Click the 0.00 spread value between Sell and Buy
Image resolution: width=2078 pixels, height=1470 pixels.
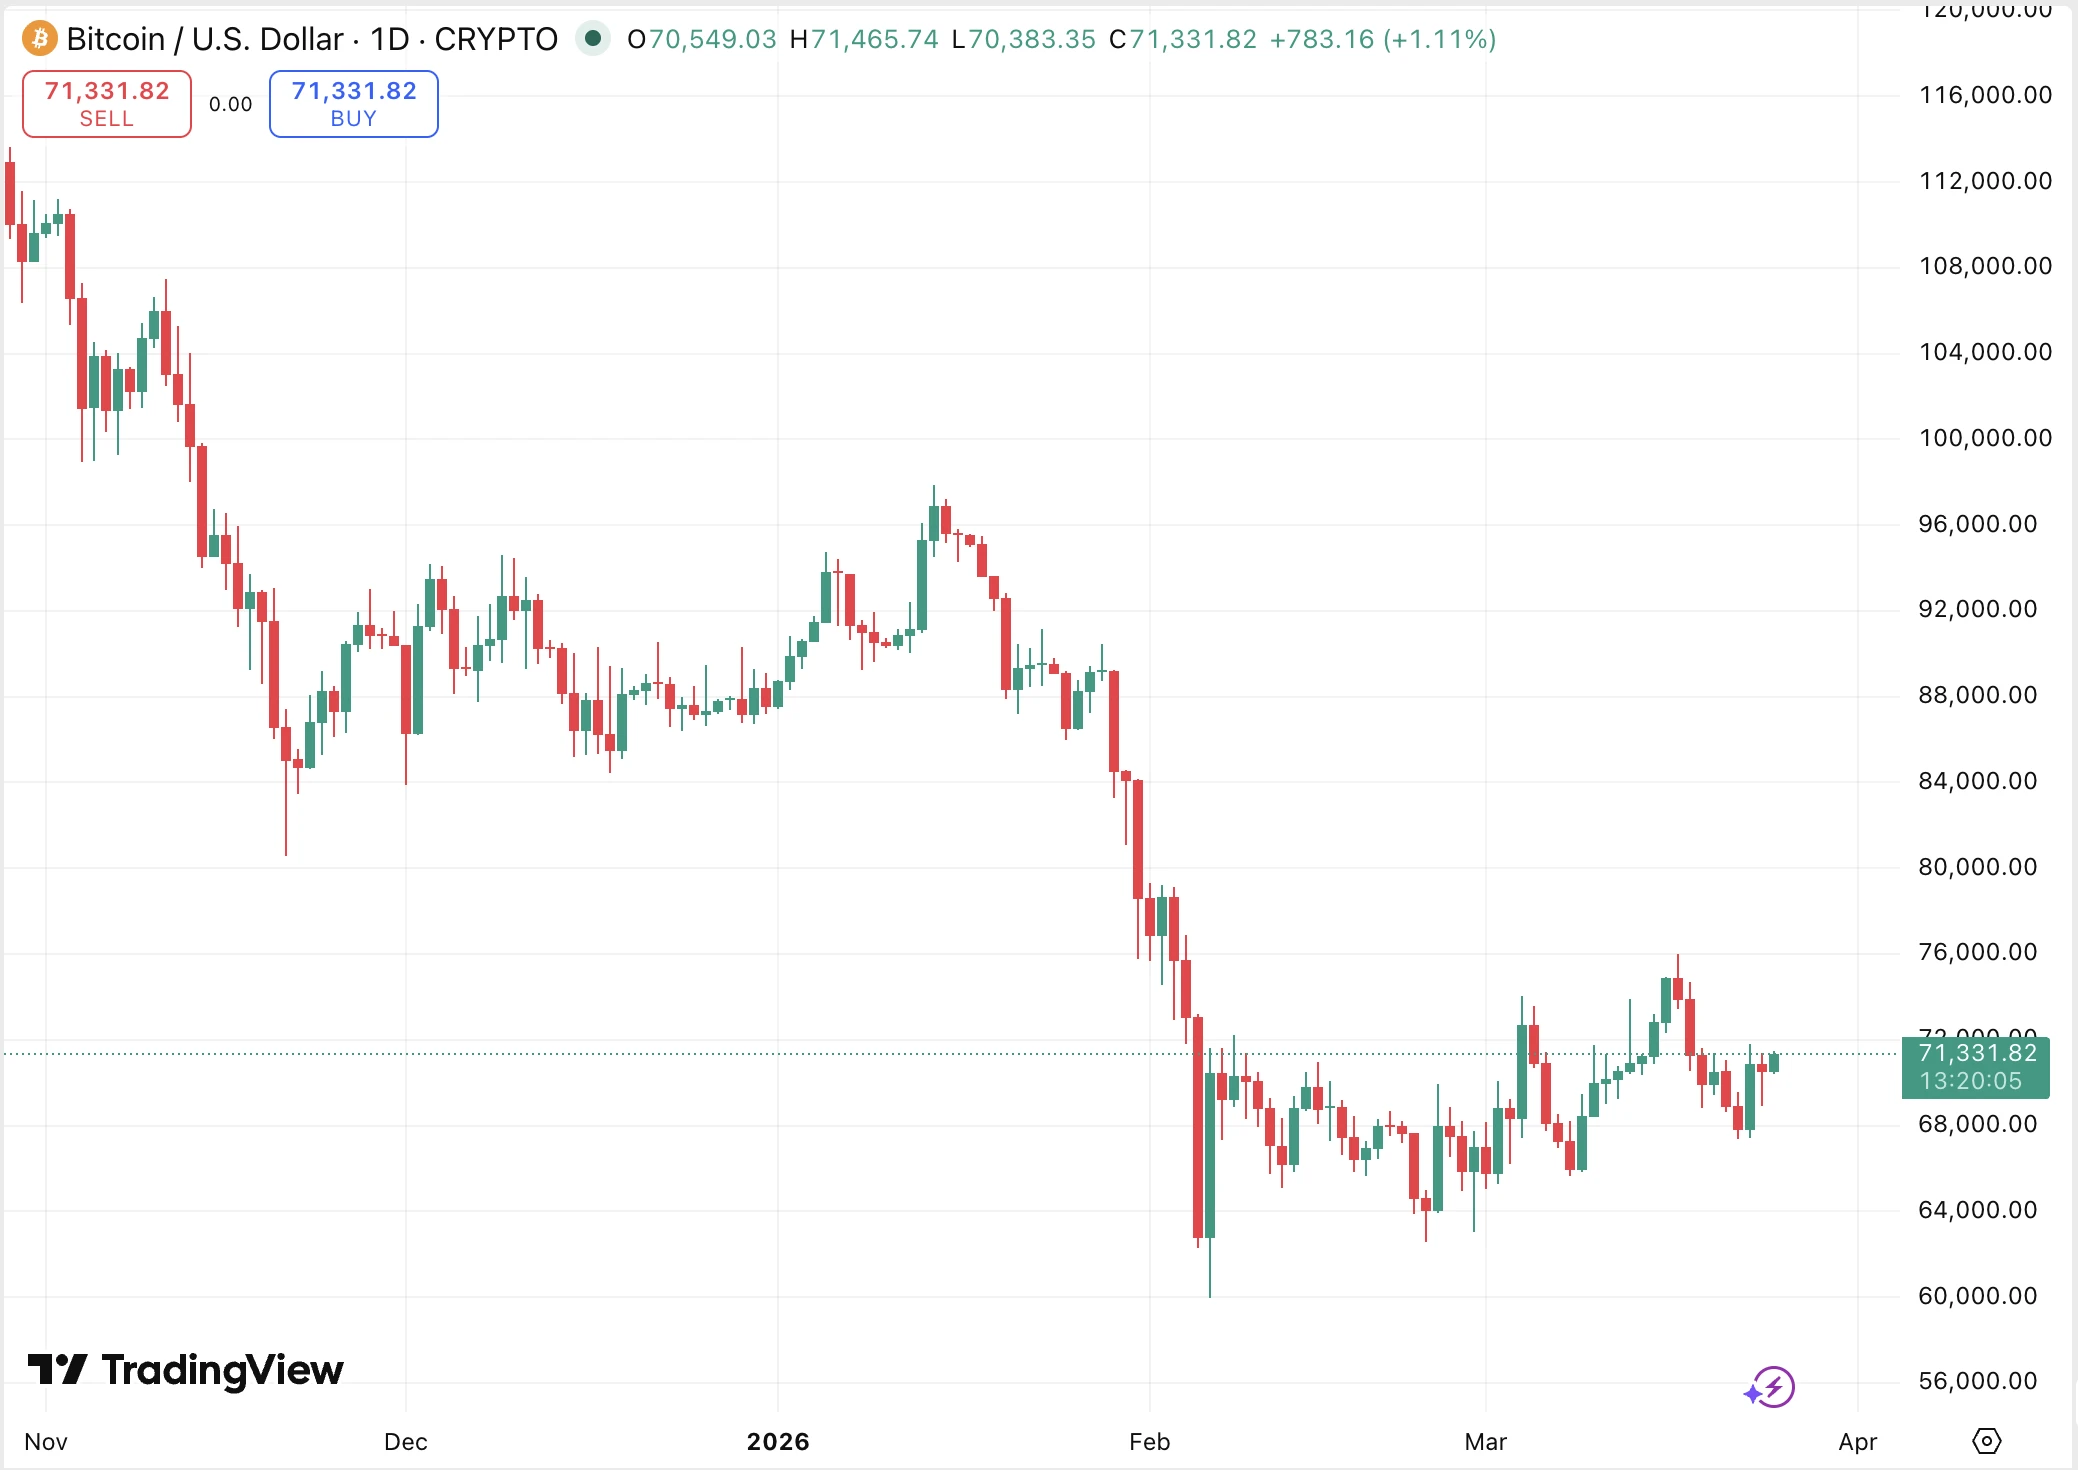point(230,104)
